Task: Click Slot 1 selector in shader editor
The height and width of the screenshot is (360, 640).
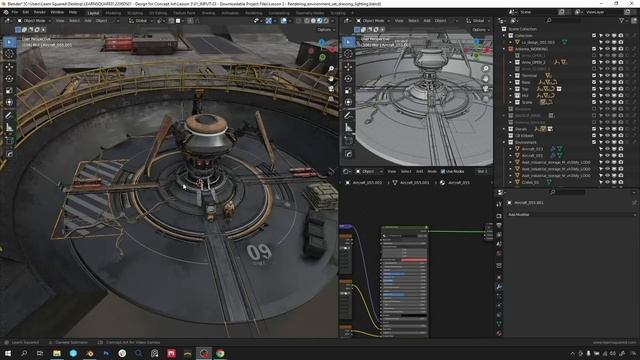Action: pyautogui.click(x=482, y=171)
